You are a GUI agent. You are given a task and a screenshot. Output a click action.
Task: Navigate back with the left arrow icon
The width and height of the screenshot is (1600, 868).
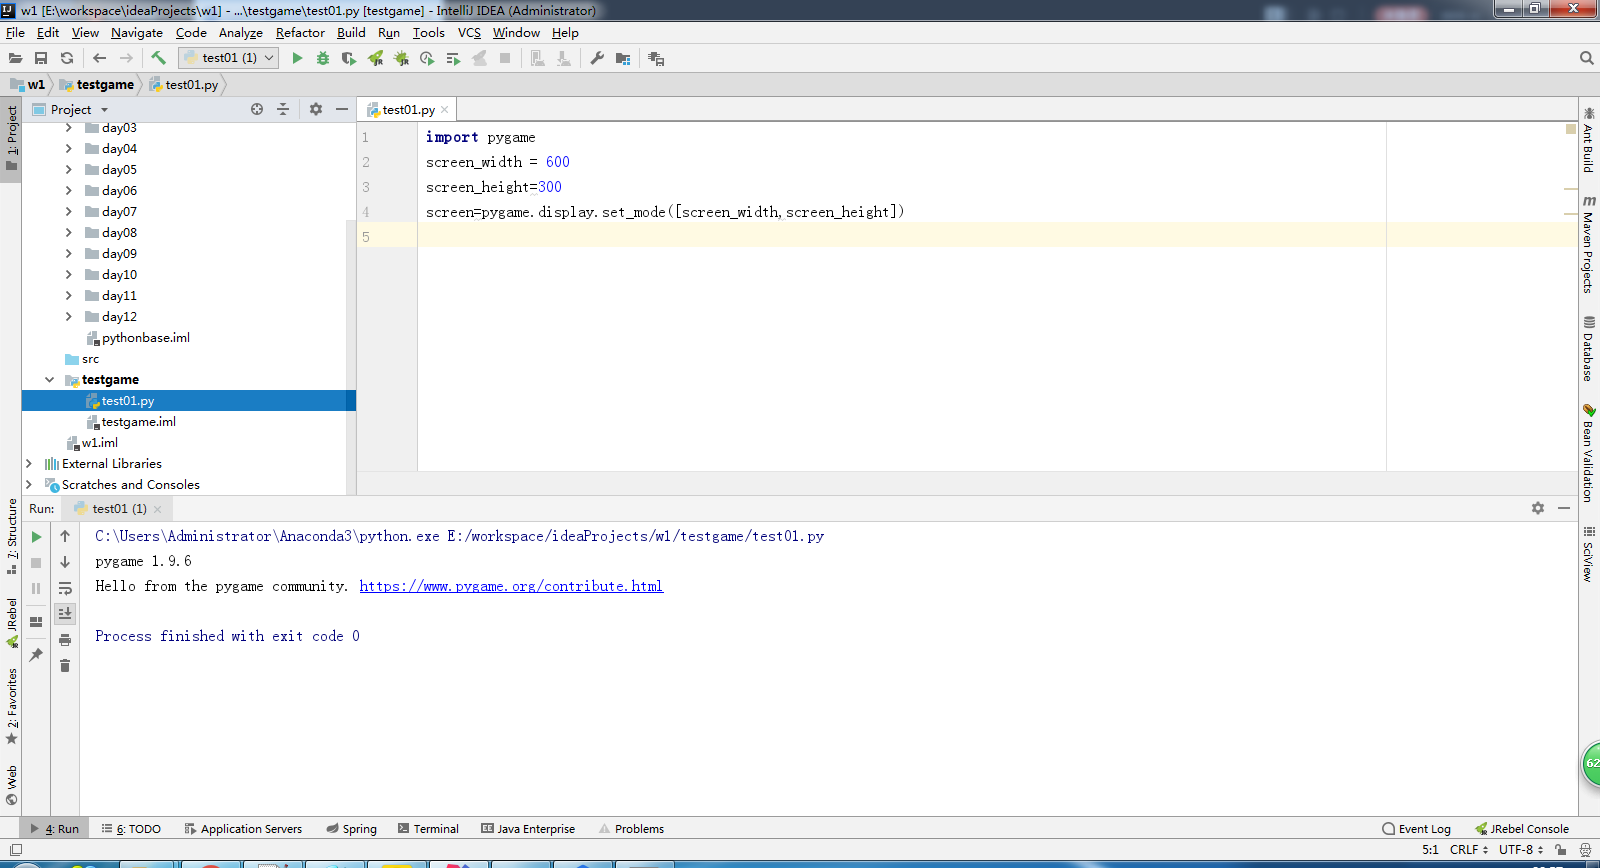pyautogui.click(x=99, y=58)
